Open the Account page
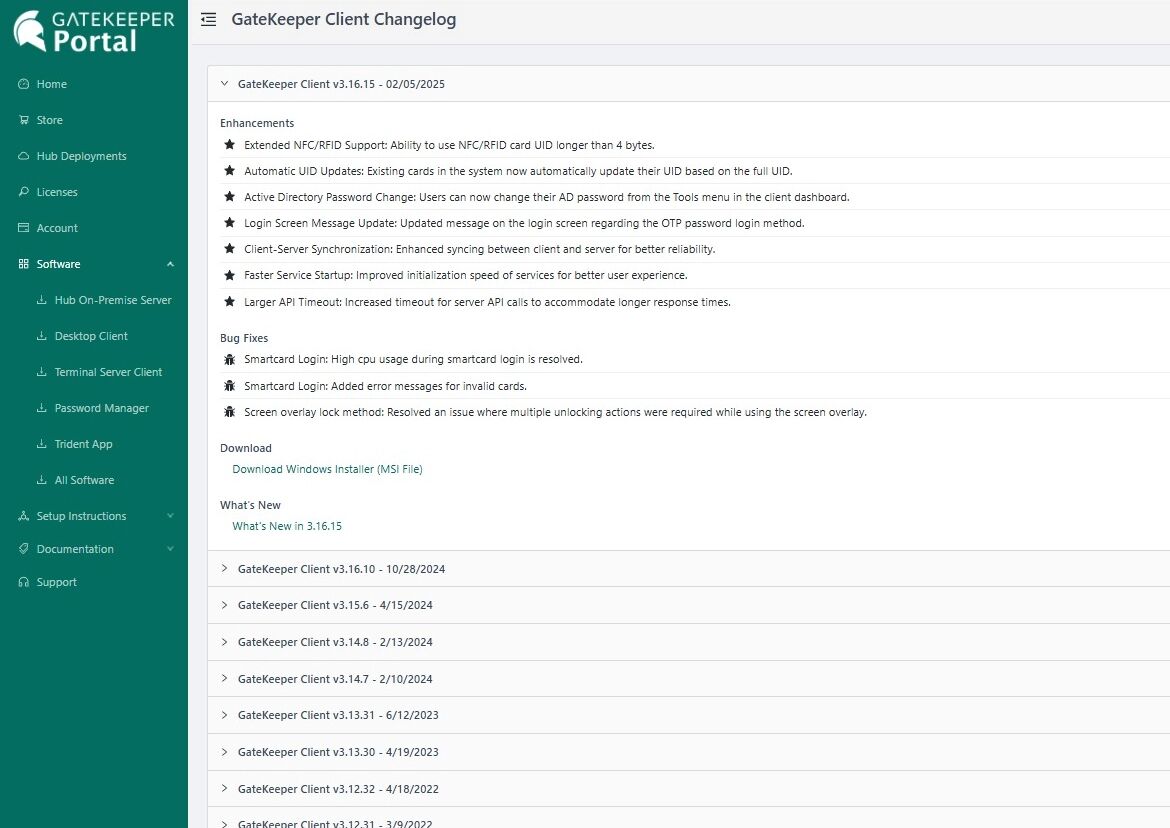The width and height of the screenshot is (1170, 828). tap(57, 228)
